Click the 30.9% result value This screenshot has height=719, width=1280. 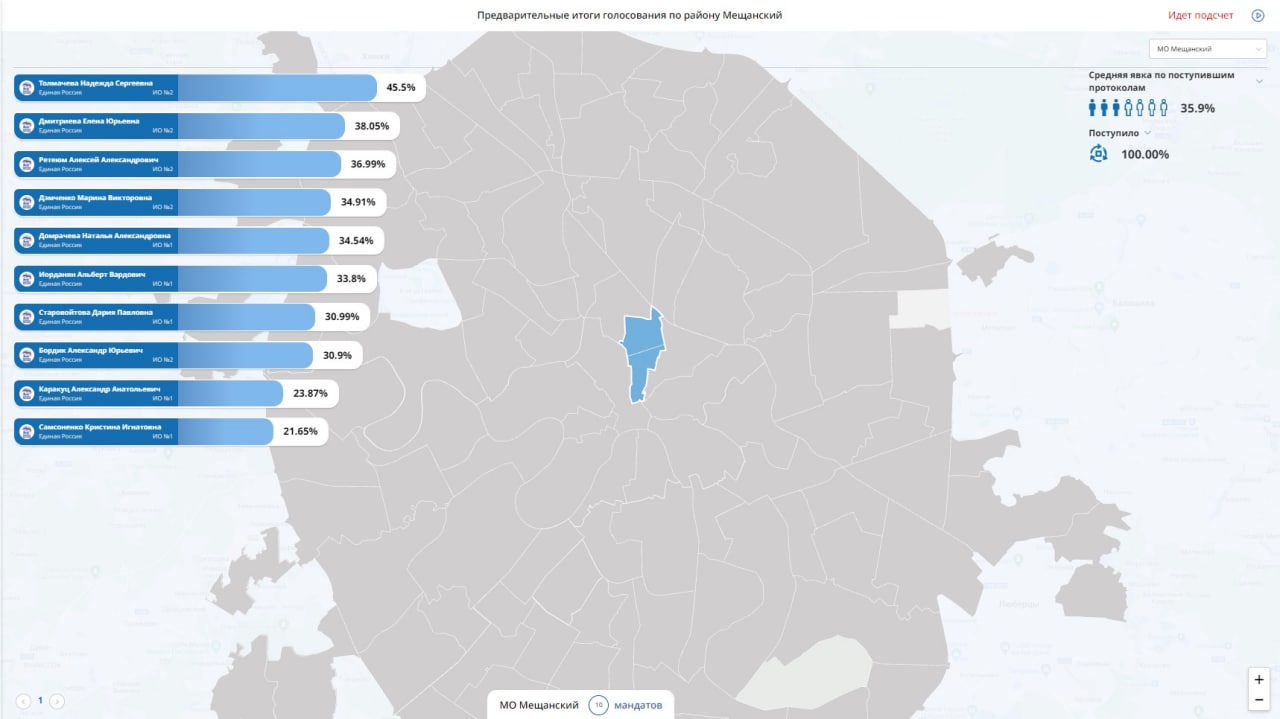(337, 355)
